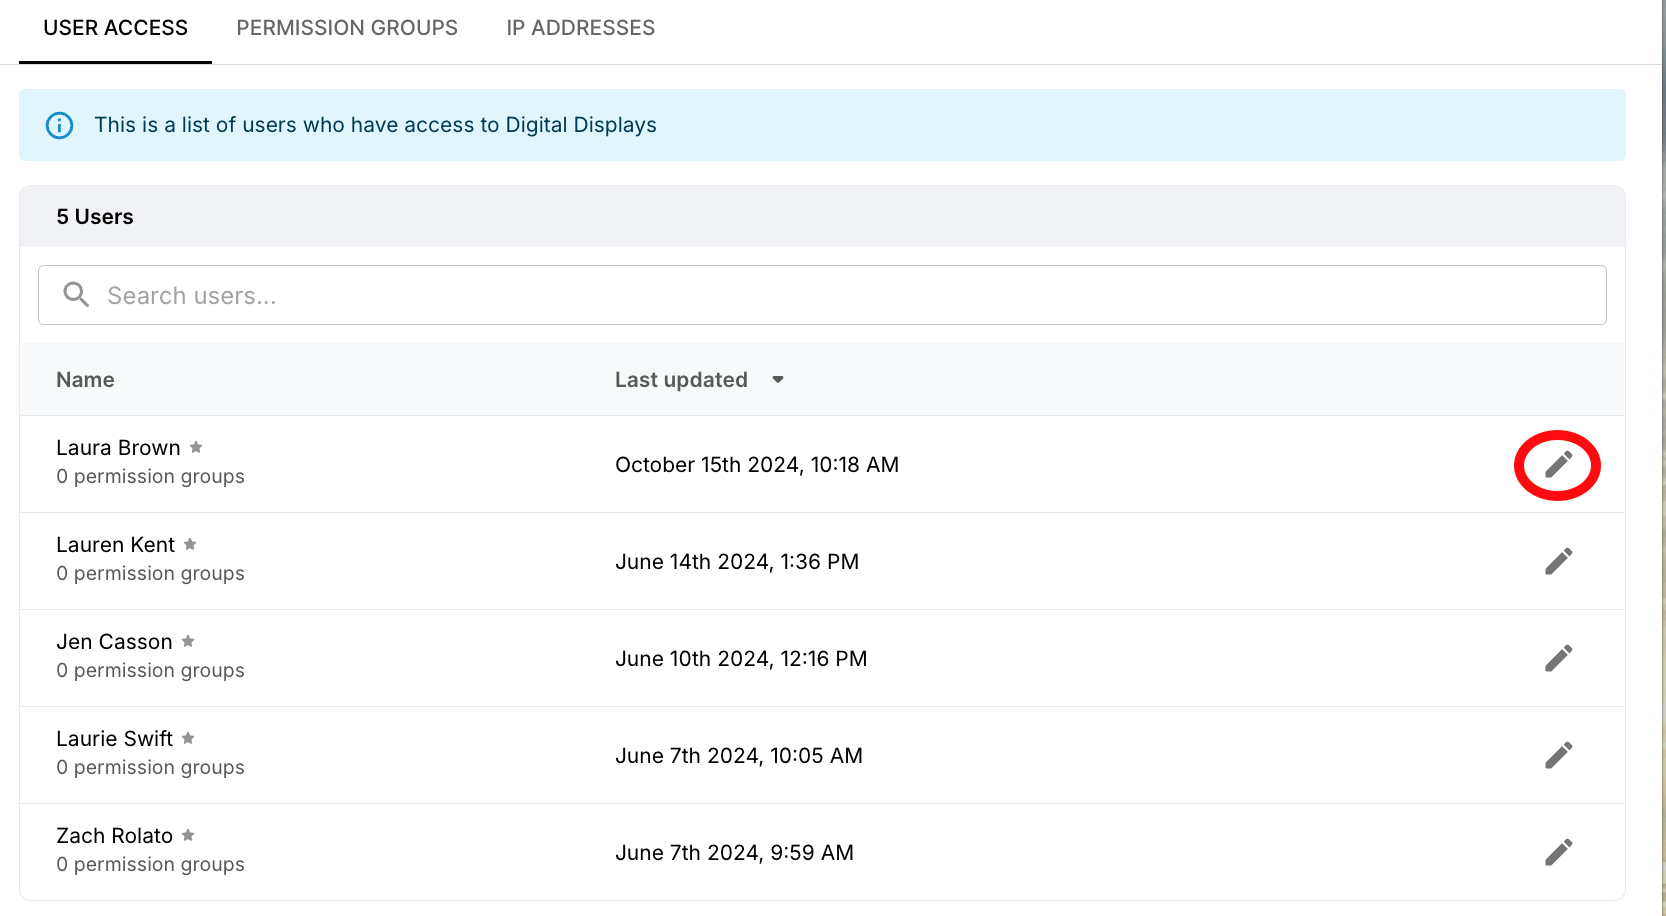
Task: Edit Laurie Swift's user access
Action: point(1558,755)
